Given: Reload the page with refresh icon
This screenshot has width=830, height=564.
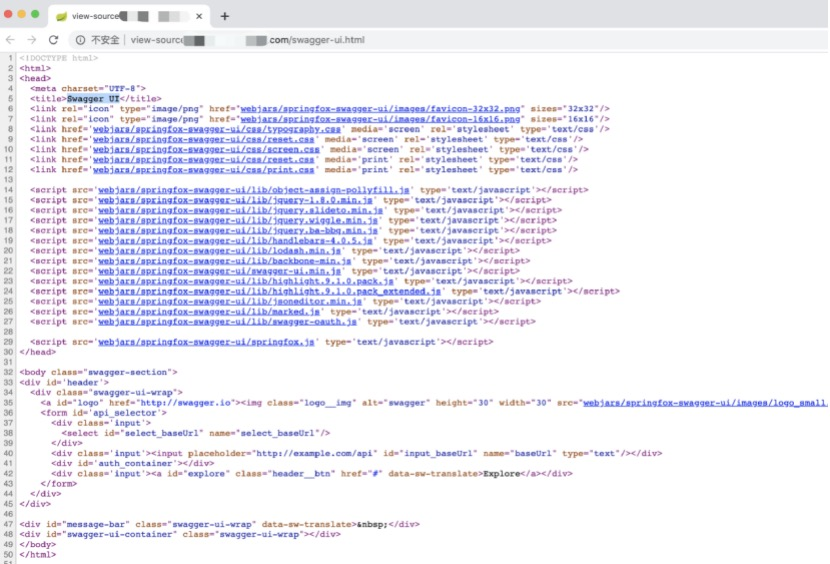Looking at the screenshot, I should tap(53, 40).
